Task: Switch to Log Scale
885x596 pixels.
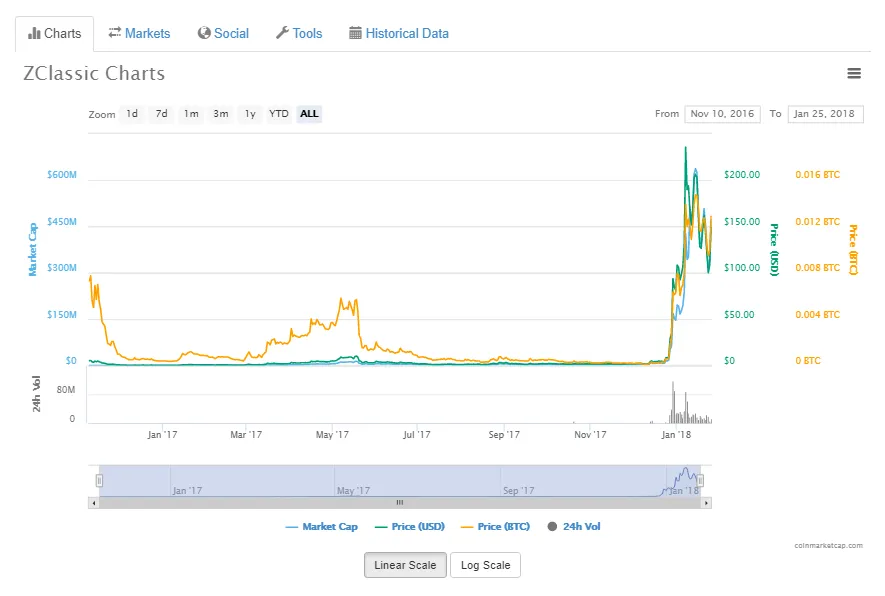Action: pos(485,565)
